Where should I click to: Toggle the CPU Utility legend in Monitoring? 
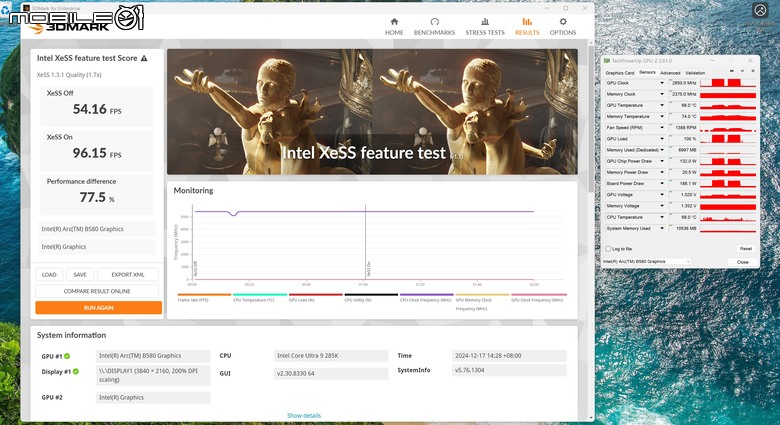tap(372, 298)
